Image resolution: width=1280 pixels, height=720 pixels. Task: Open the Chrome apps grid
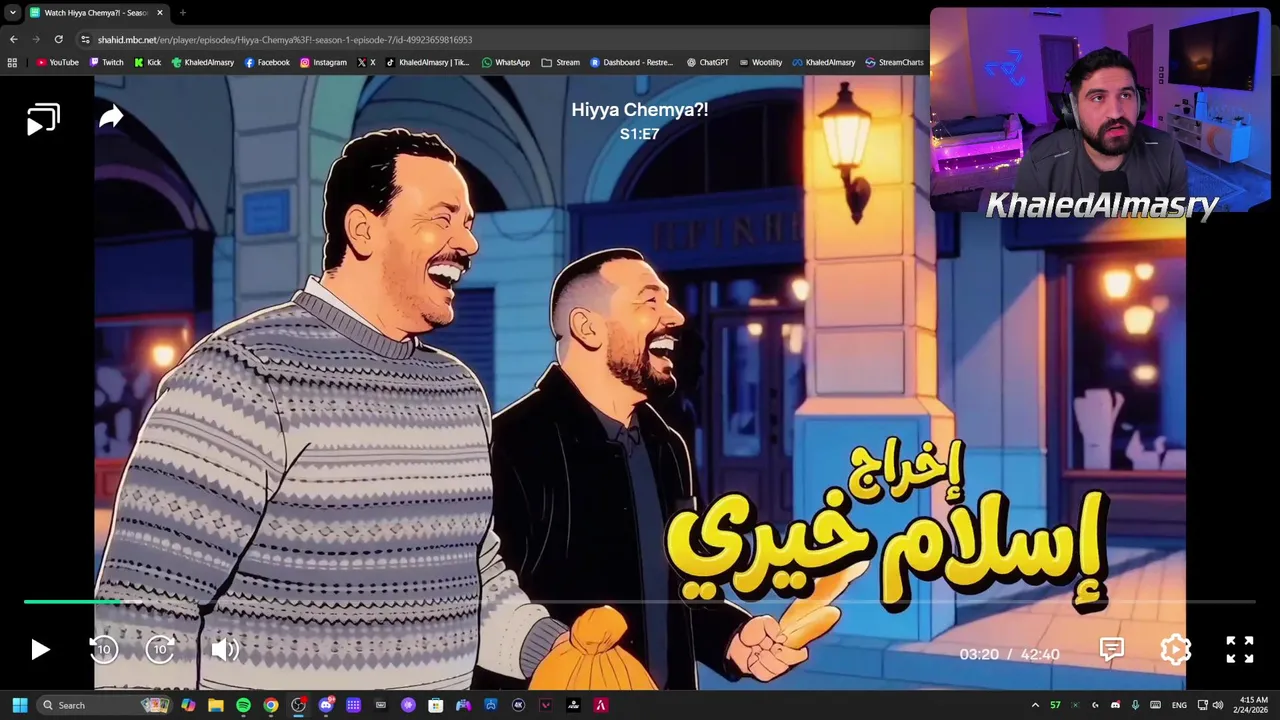click(12, 62)
